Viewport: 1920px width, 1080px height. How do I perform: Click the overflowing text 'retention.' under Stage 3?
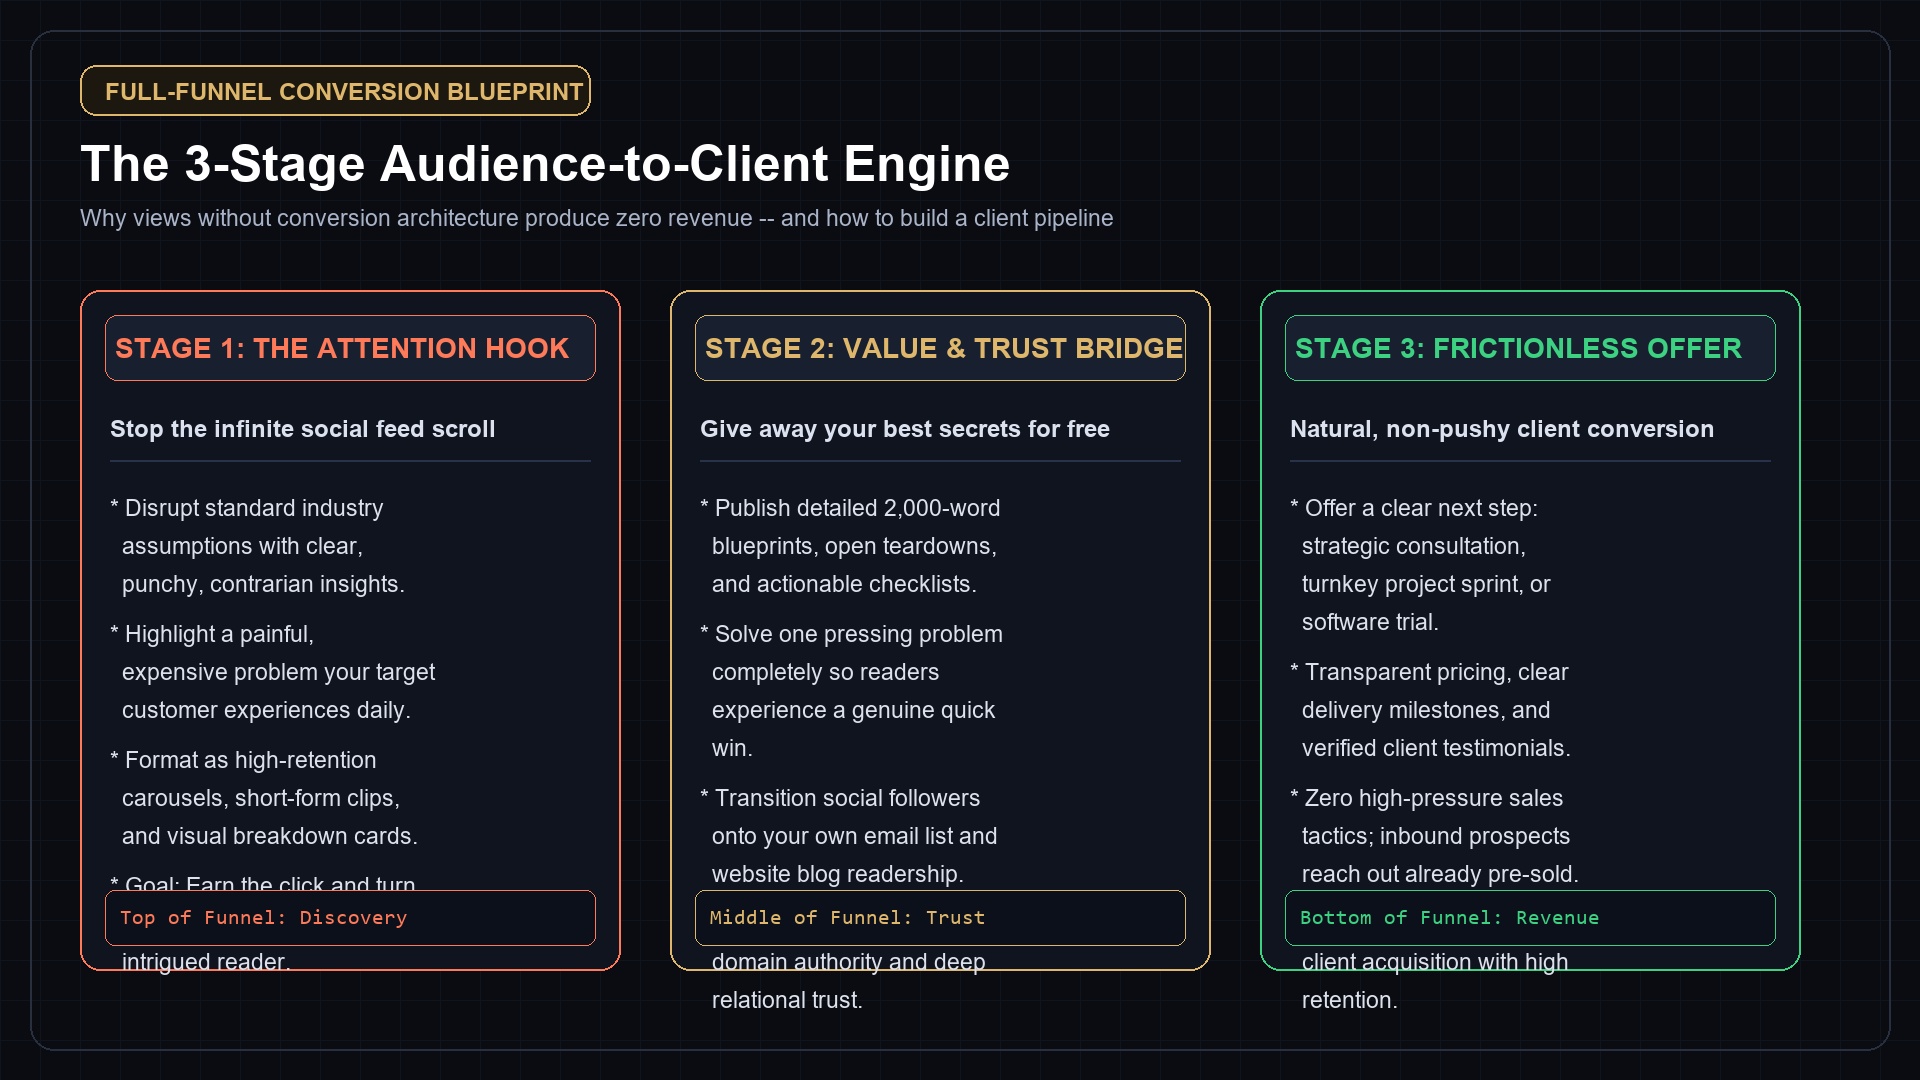[x=1349, y=1000]
